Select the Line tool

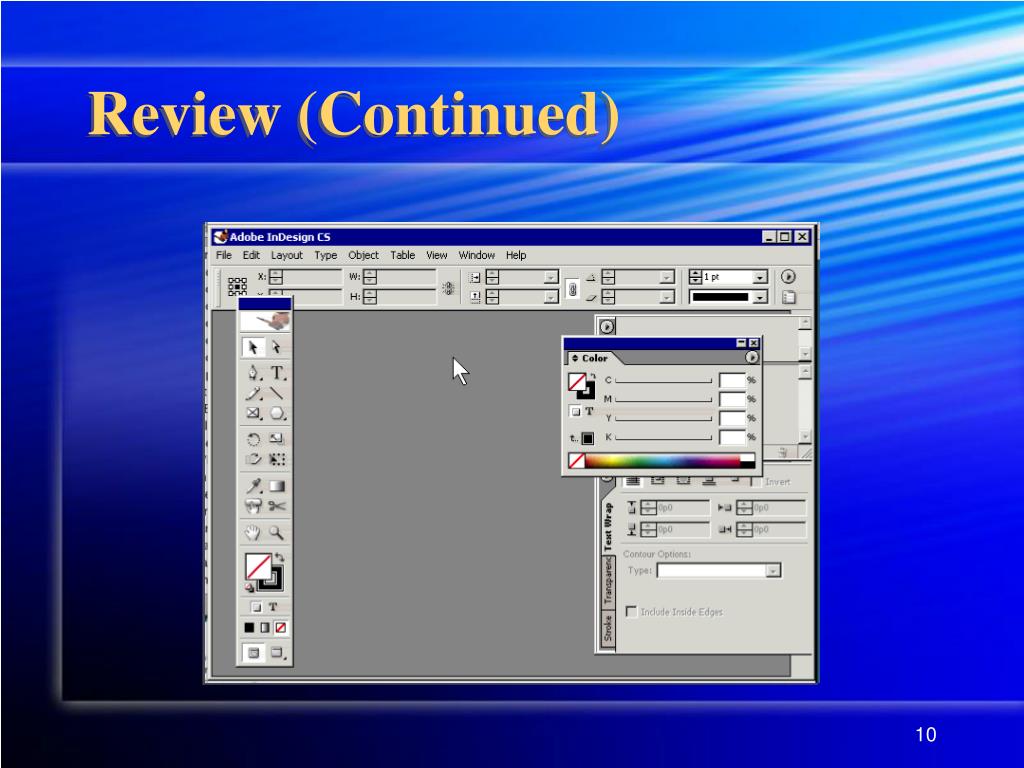click(x=277, y=393)
